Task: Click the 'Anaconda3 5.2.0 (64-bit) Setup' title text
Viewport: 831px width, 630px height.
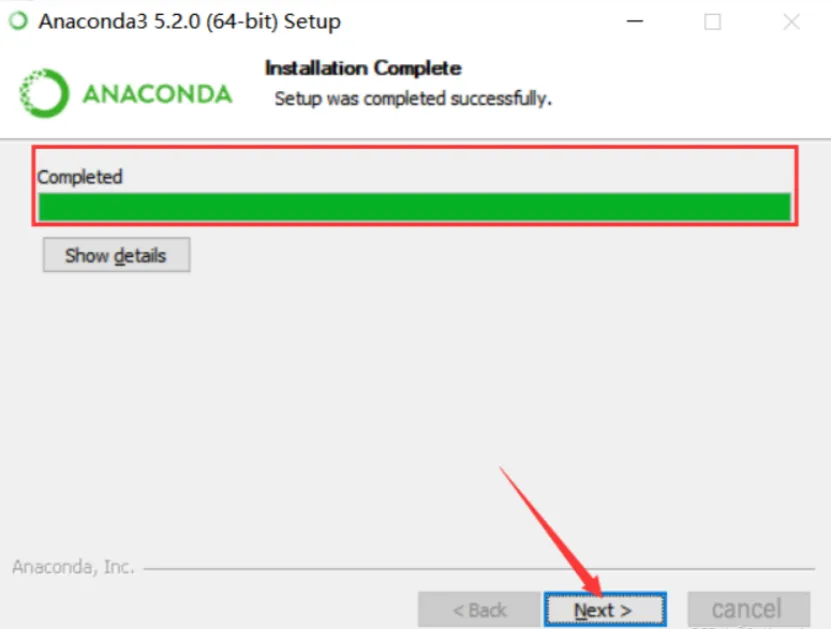Action: pos(190,22)
